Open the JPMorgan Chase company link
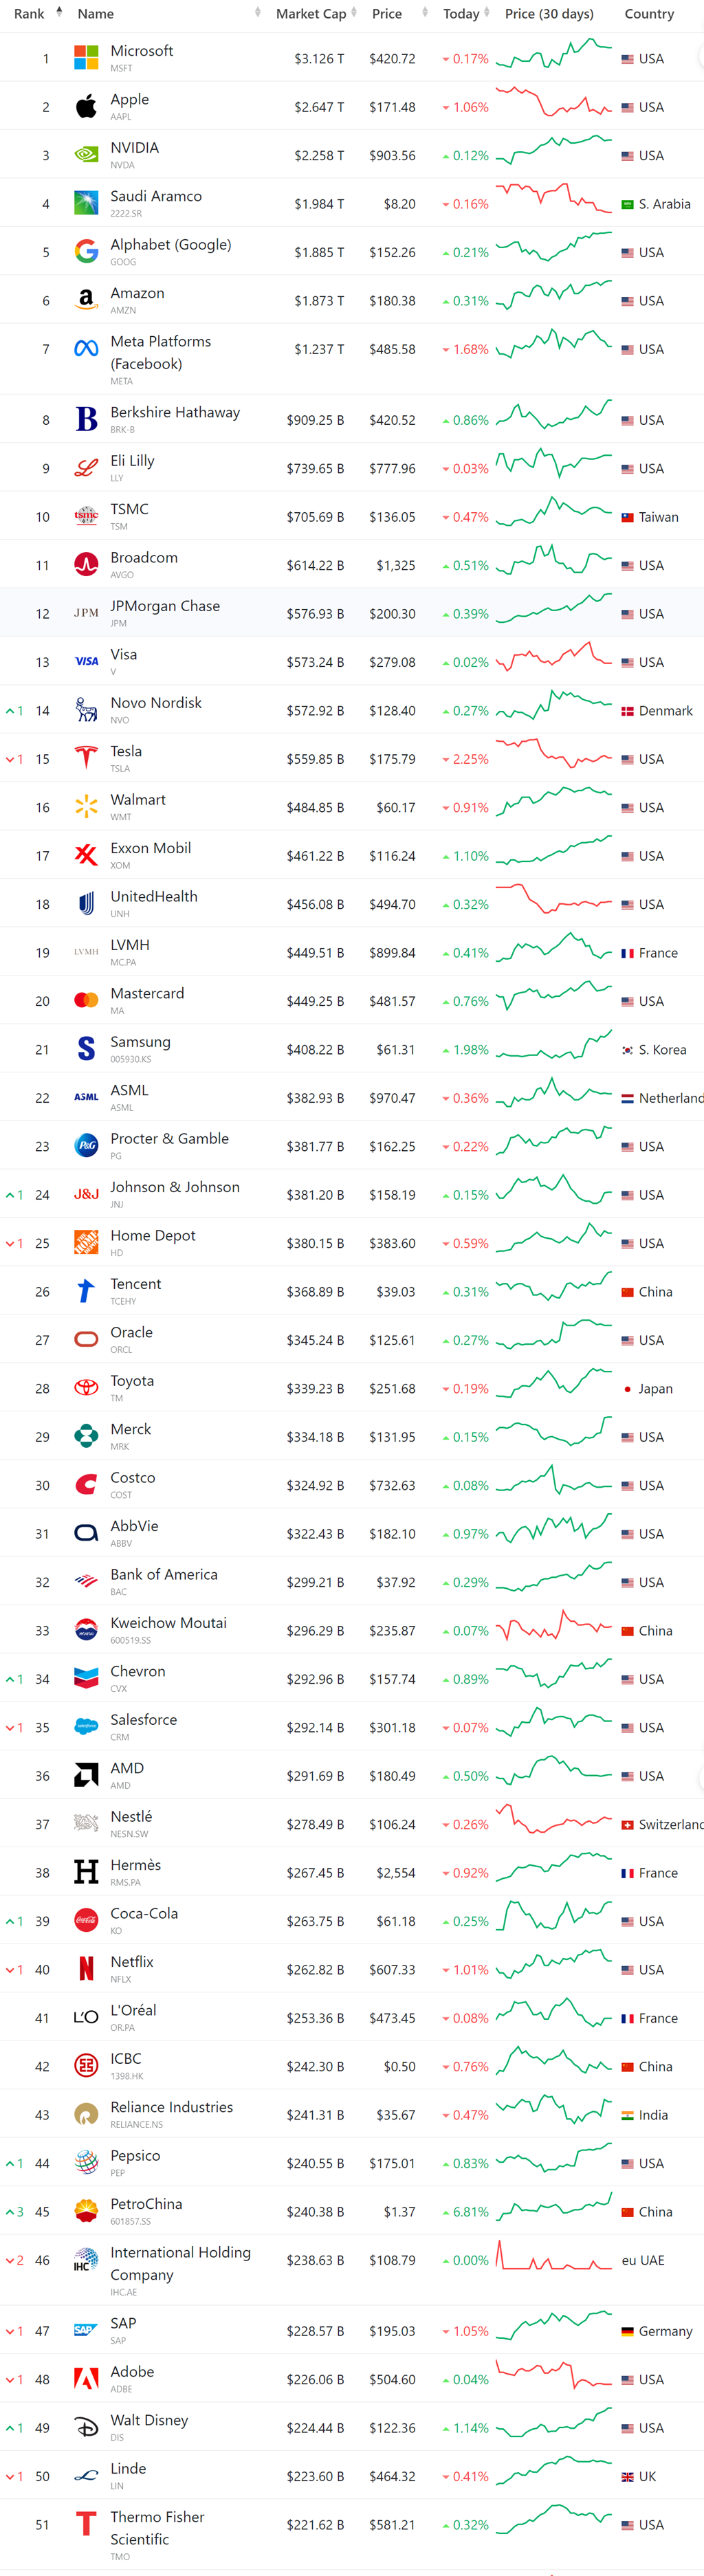This screenshot has width=704, height=2576. click(x=165, y=607)
